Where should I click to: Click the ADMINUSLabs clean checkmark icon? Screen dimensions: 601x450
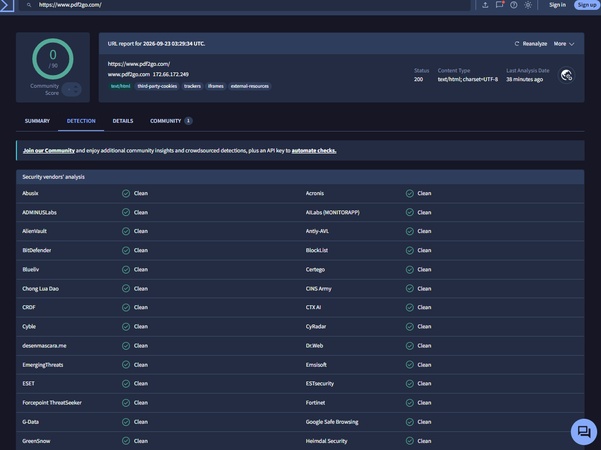click(x=126, y=212)
